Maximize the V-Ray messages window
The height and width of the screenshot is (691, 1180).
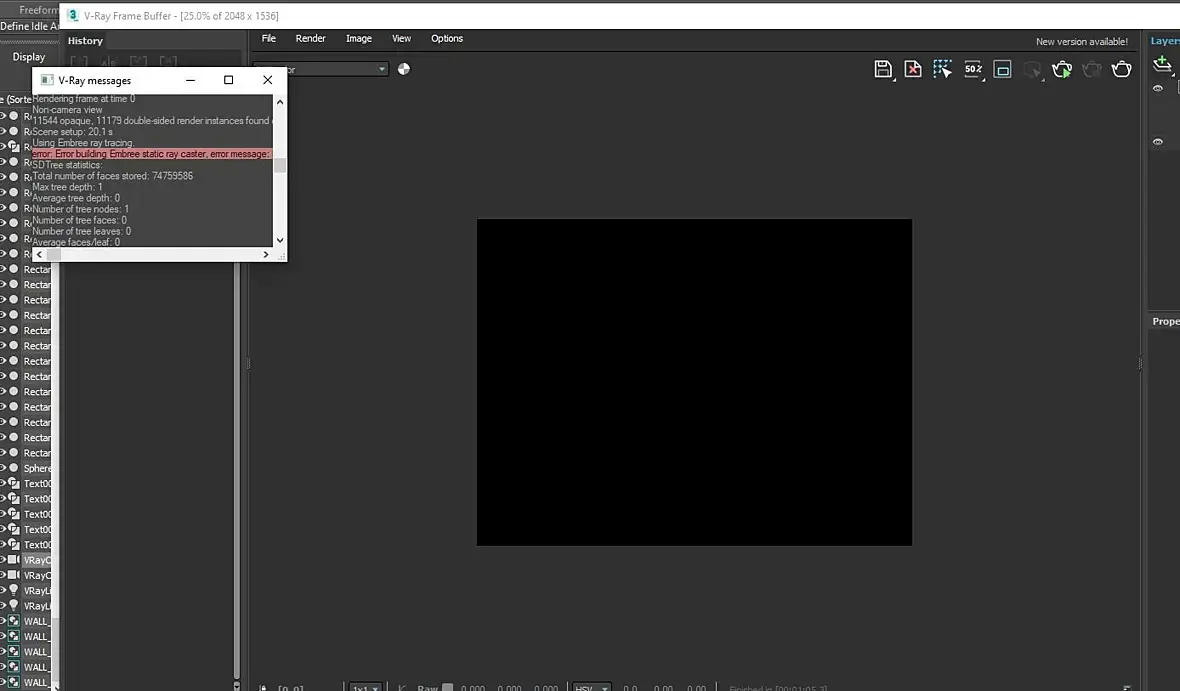pyautogui.click(x=229, y=80)
